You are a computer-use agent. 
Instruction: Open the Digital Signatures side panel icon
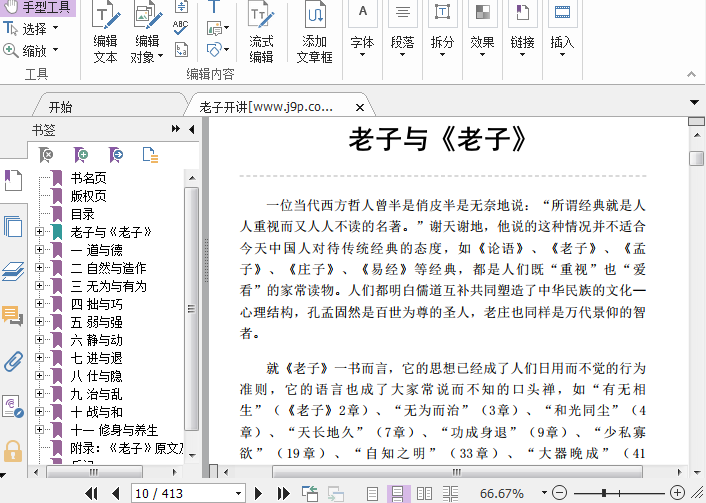coord(13,406)
